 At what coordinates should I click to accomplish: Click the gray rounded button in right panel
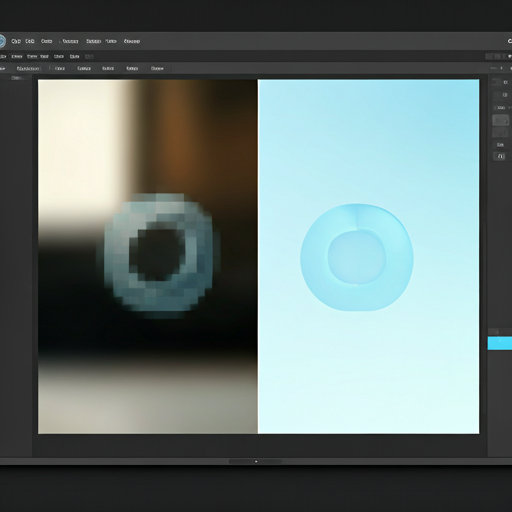(500, 120)
